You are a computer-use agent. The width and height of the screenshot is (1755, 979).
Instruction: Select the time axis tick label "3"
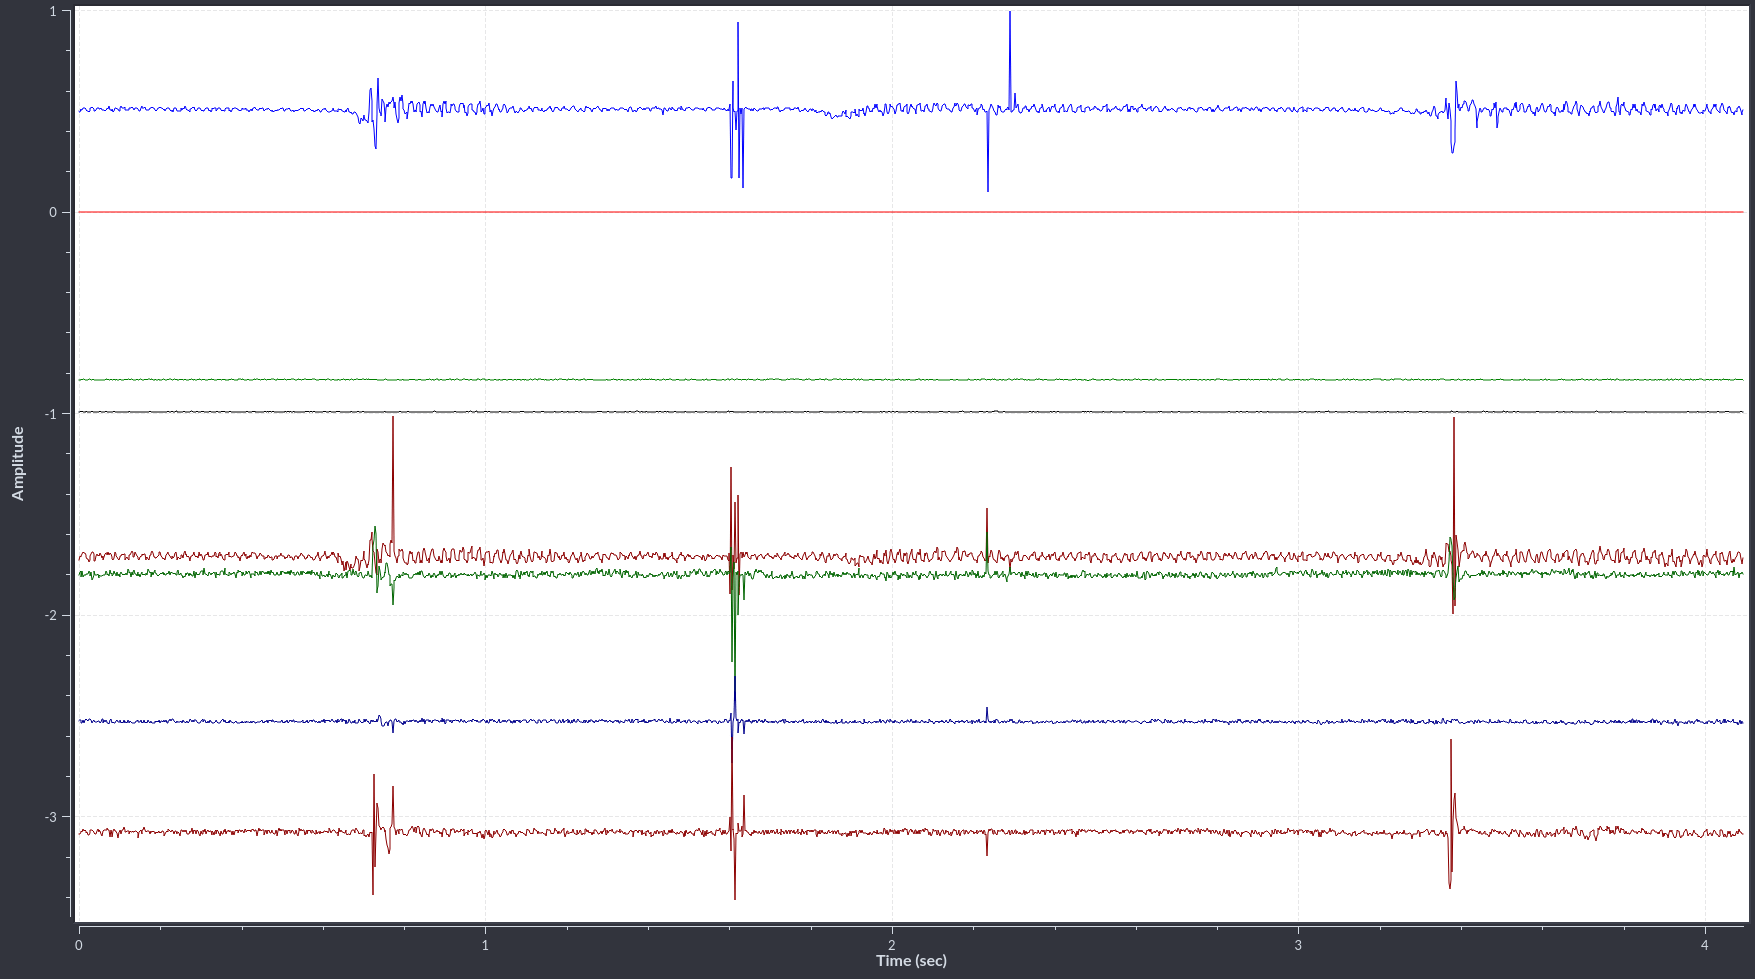[x=1298, y=945]
